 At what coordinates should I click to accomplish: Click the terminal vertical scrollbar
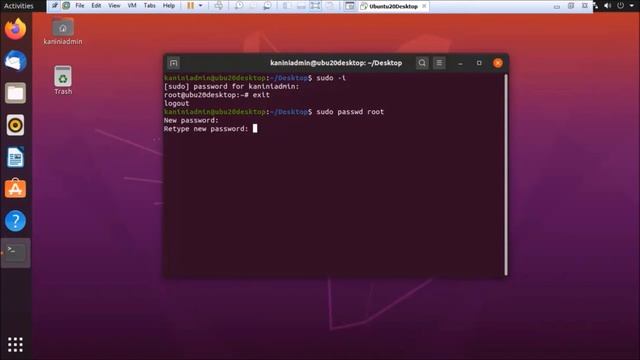[x=506, y=175]
